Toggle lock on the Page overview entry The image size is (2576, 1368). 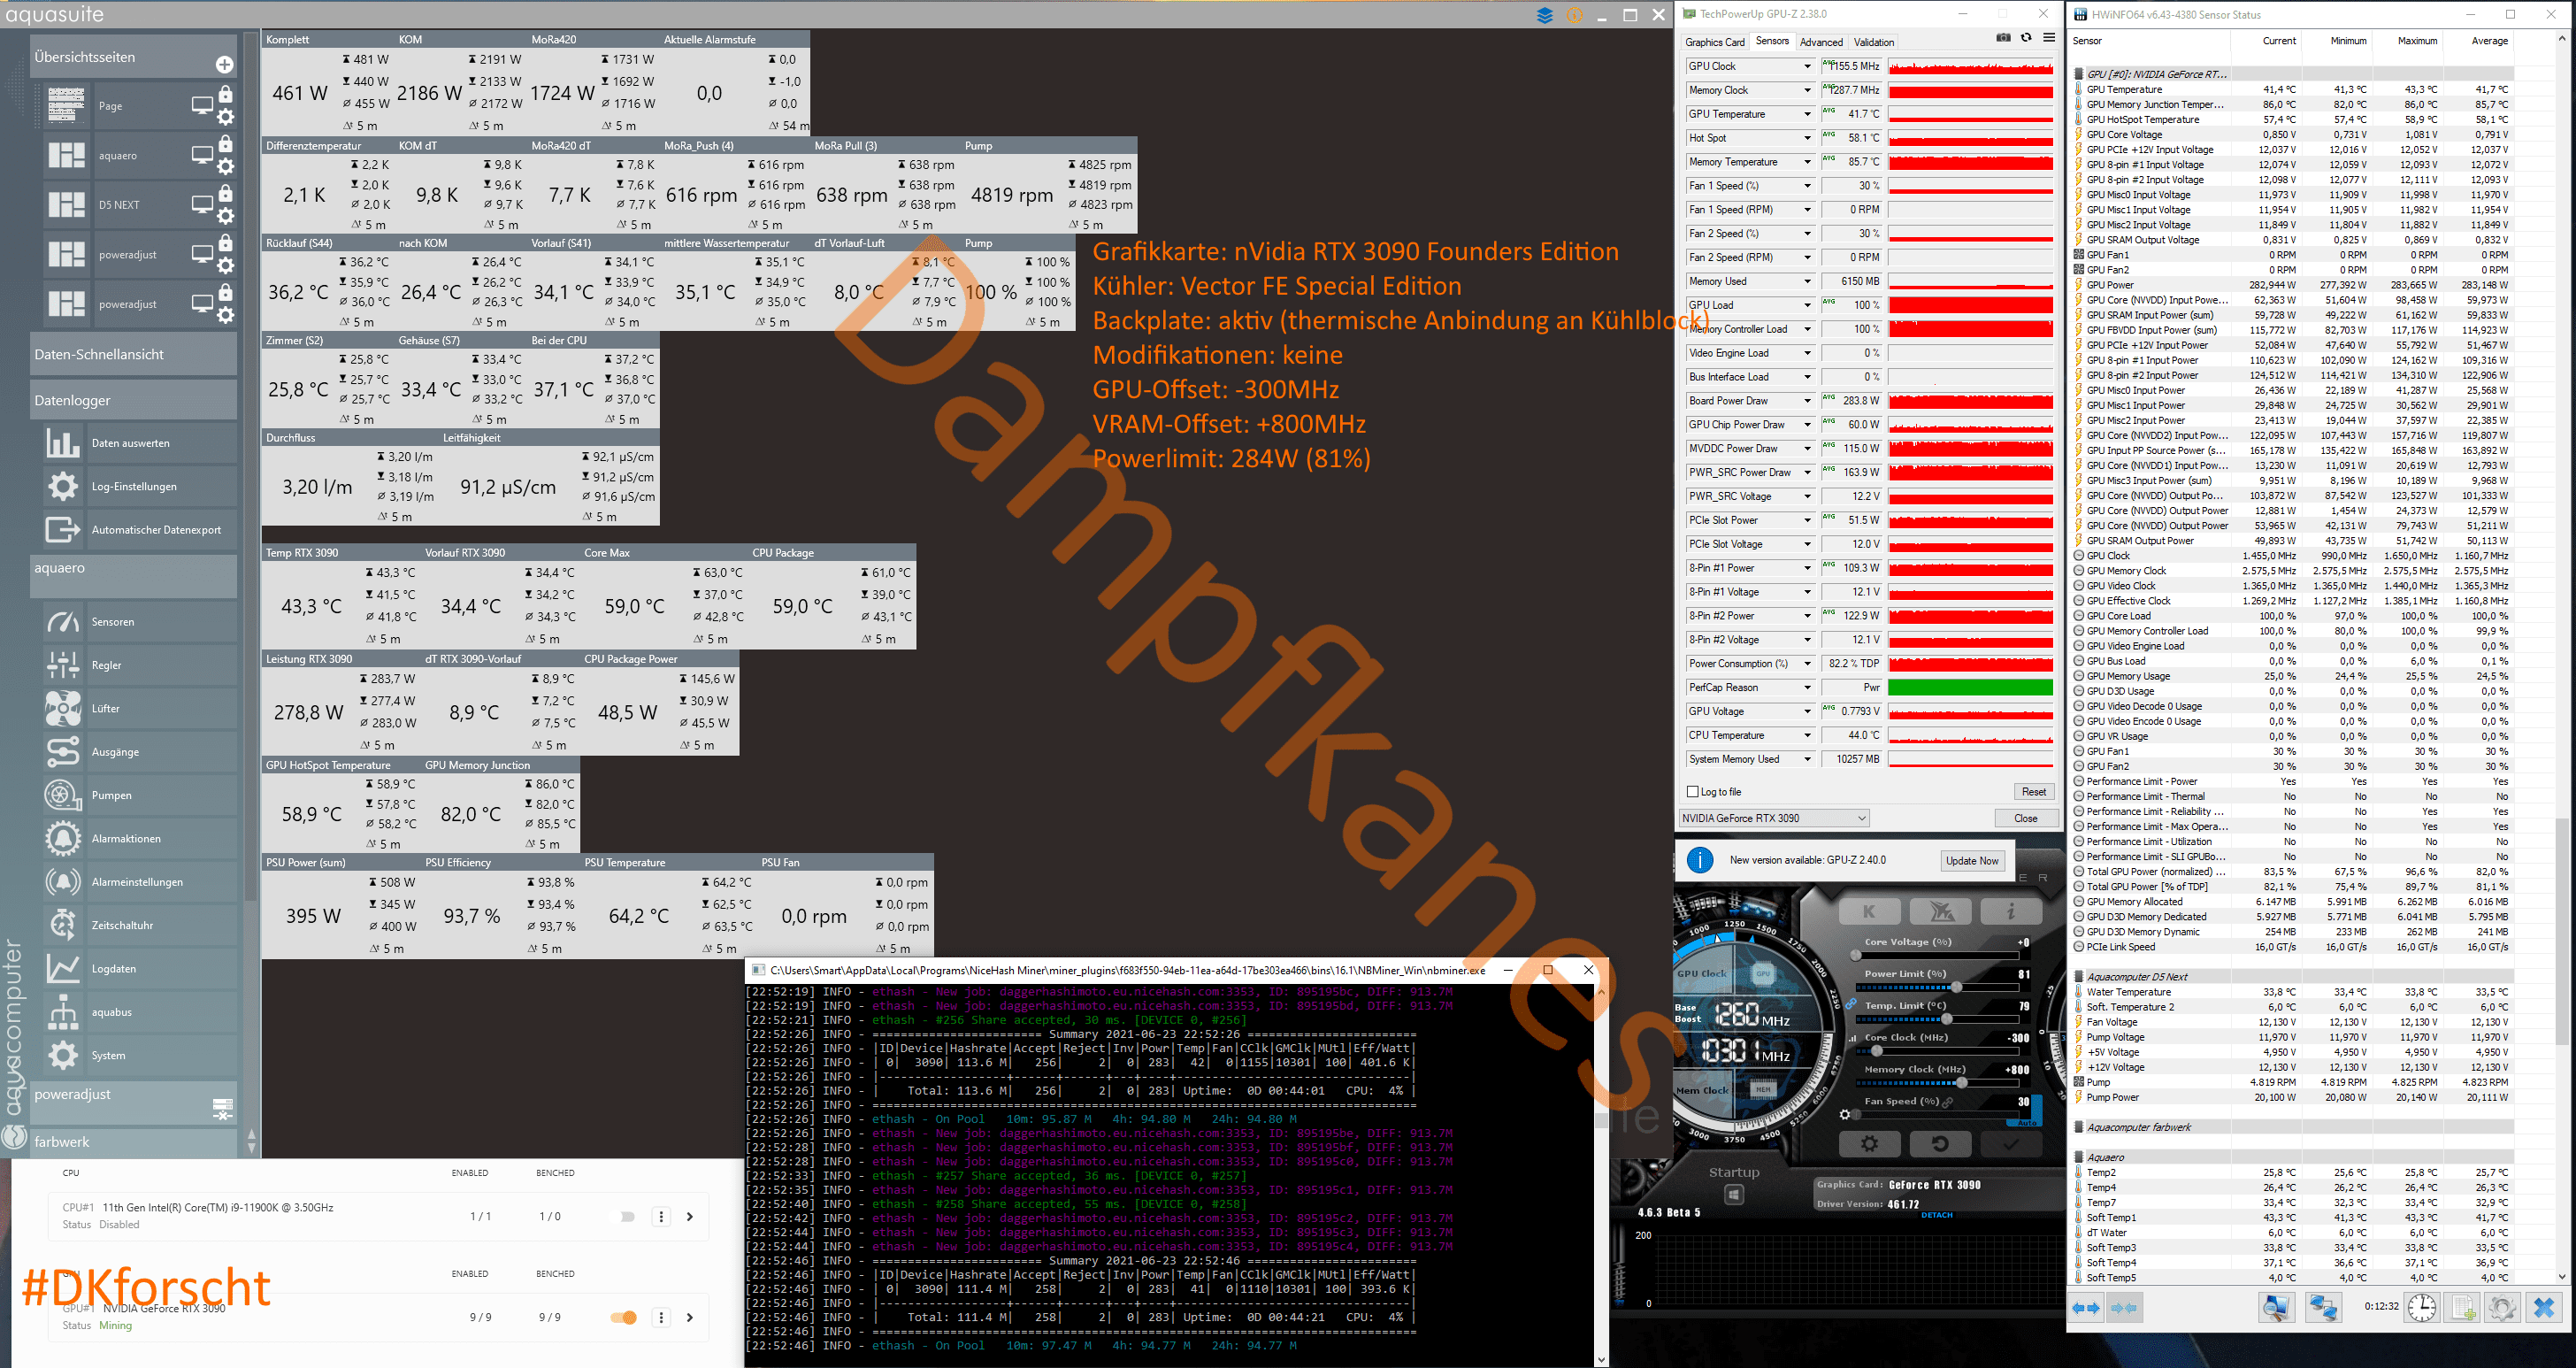[226, 94]
